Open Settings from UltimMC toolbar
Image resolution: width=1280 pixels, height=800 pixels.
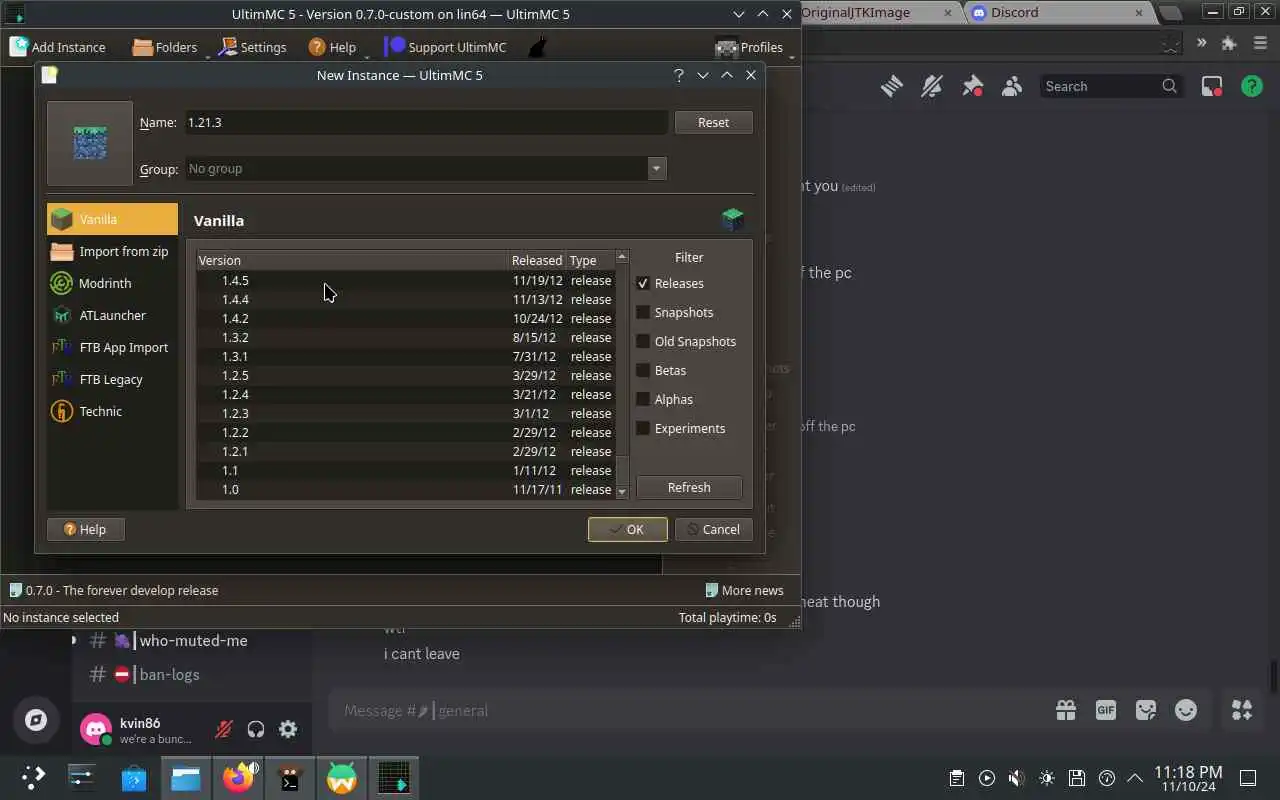point(253,47)
